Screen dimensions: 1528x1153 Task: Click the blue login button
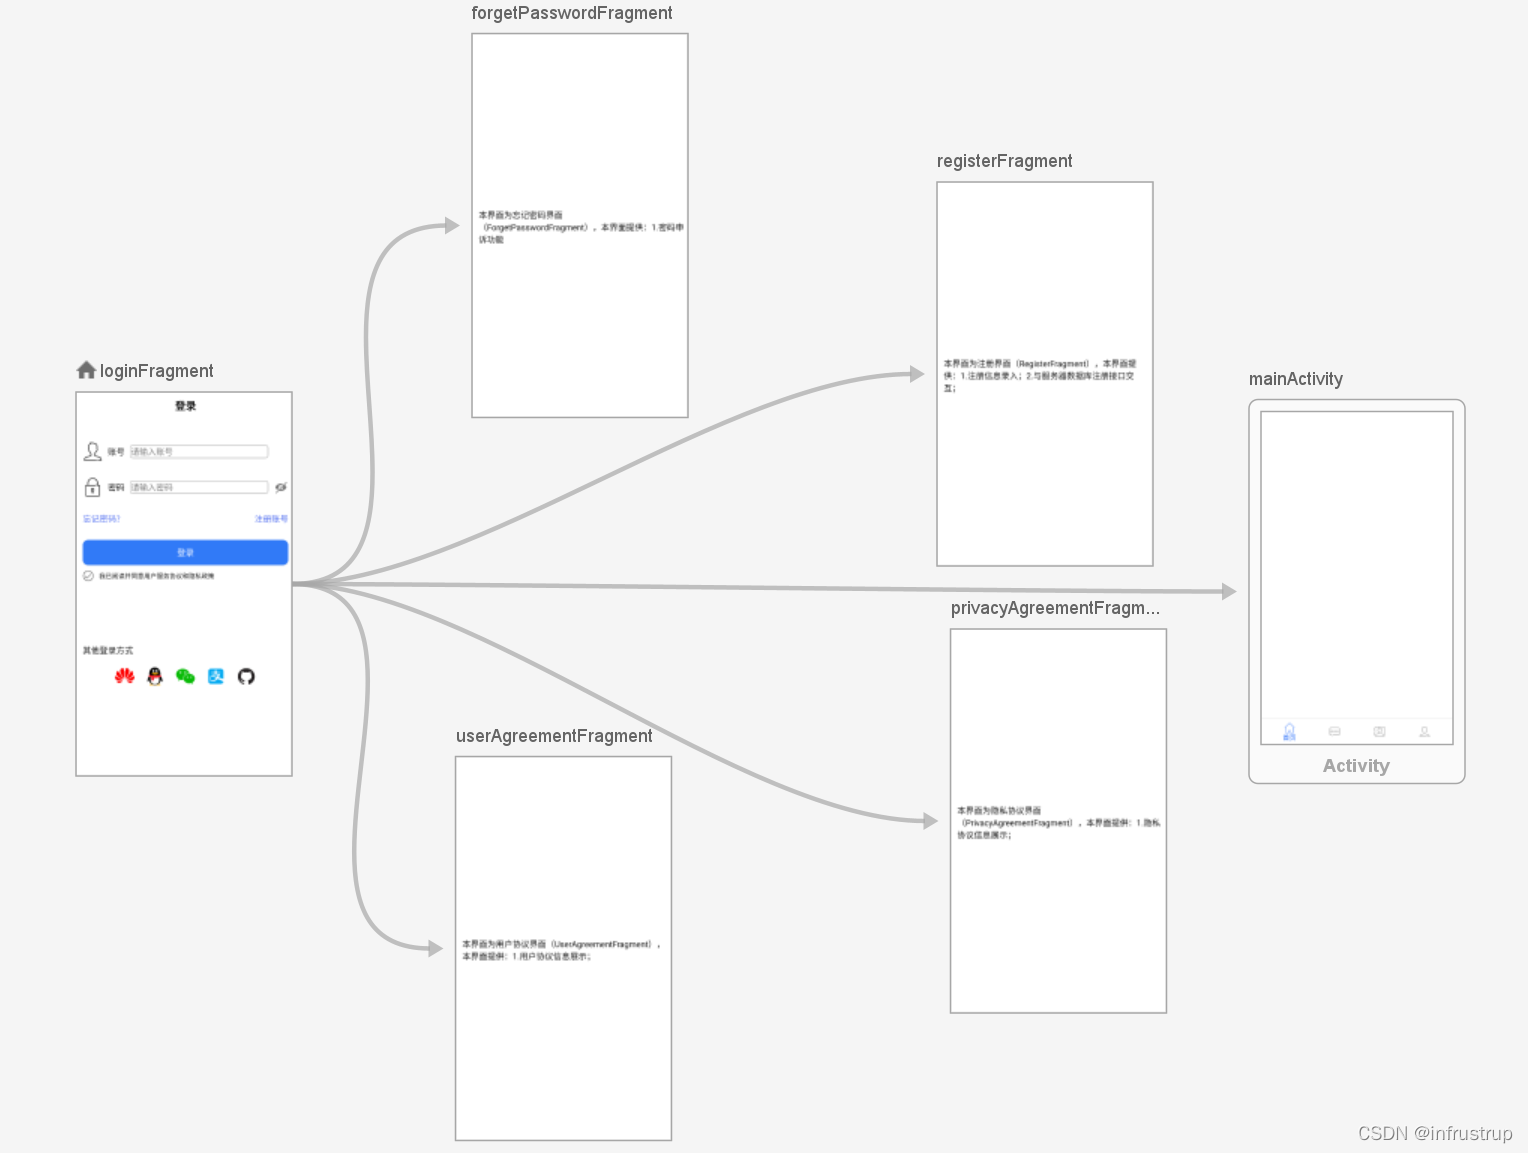(185, 552)
